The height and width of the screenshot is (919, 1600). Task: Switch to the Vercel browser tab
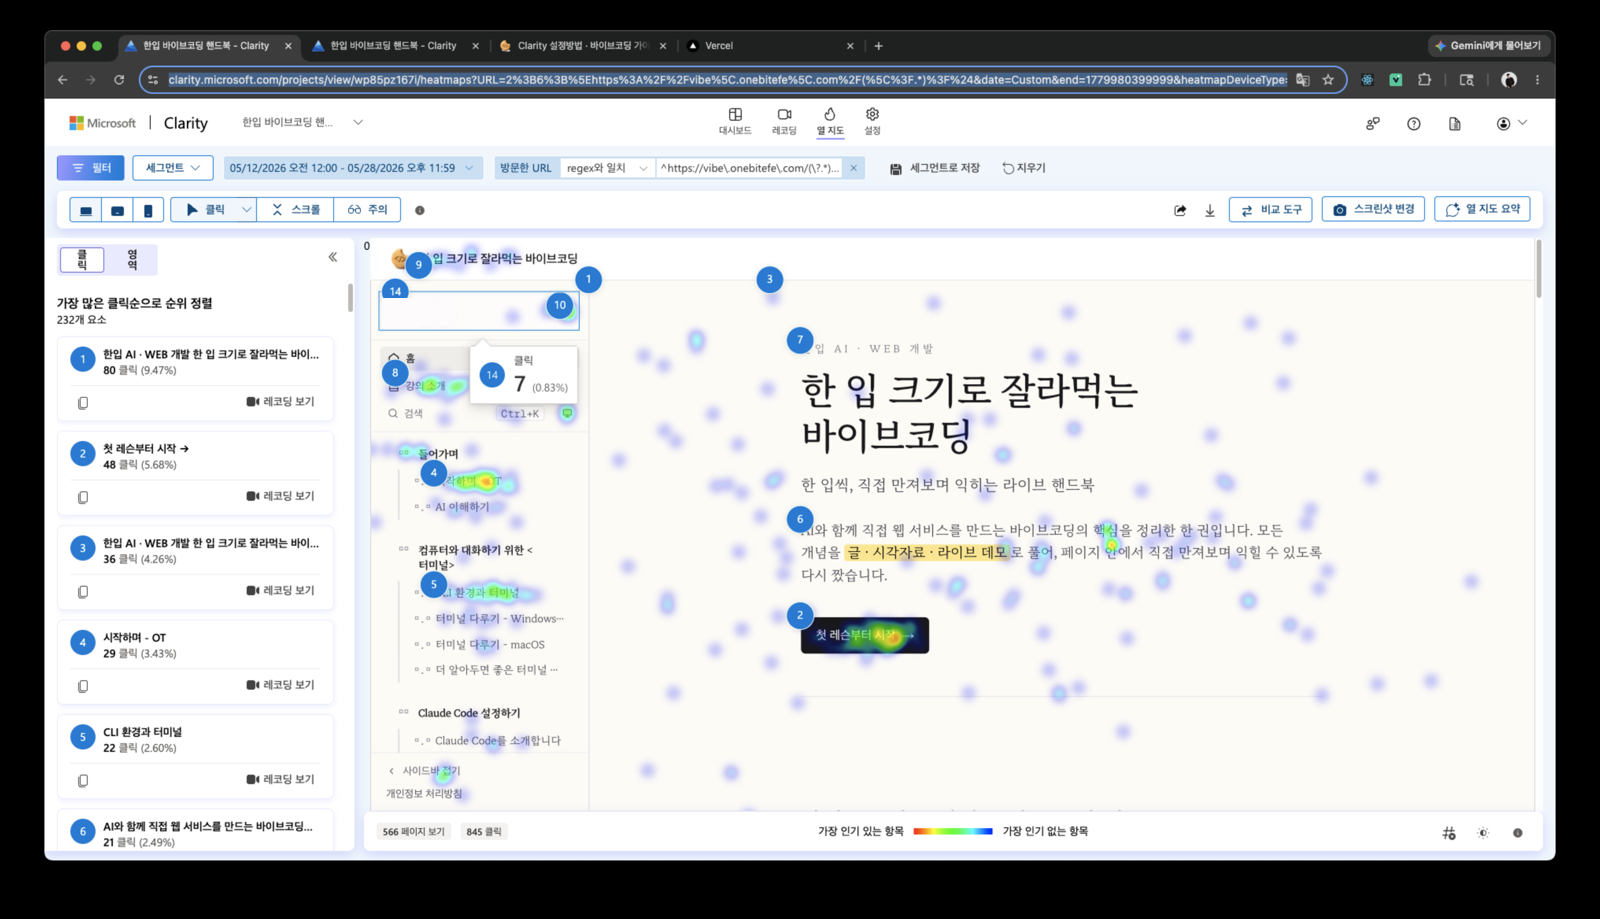click(x=769, y=46)
